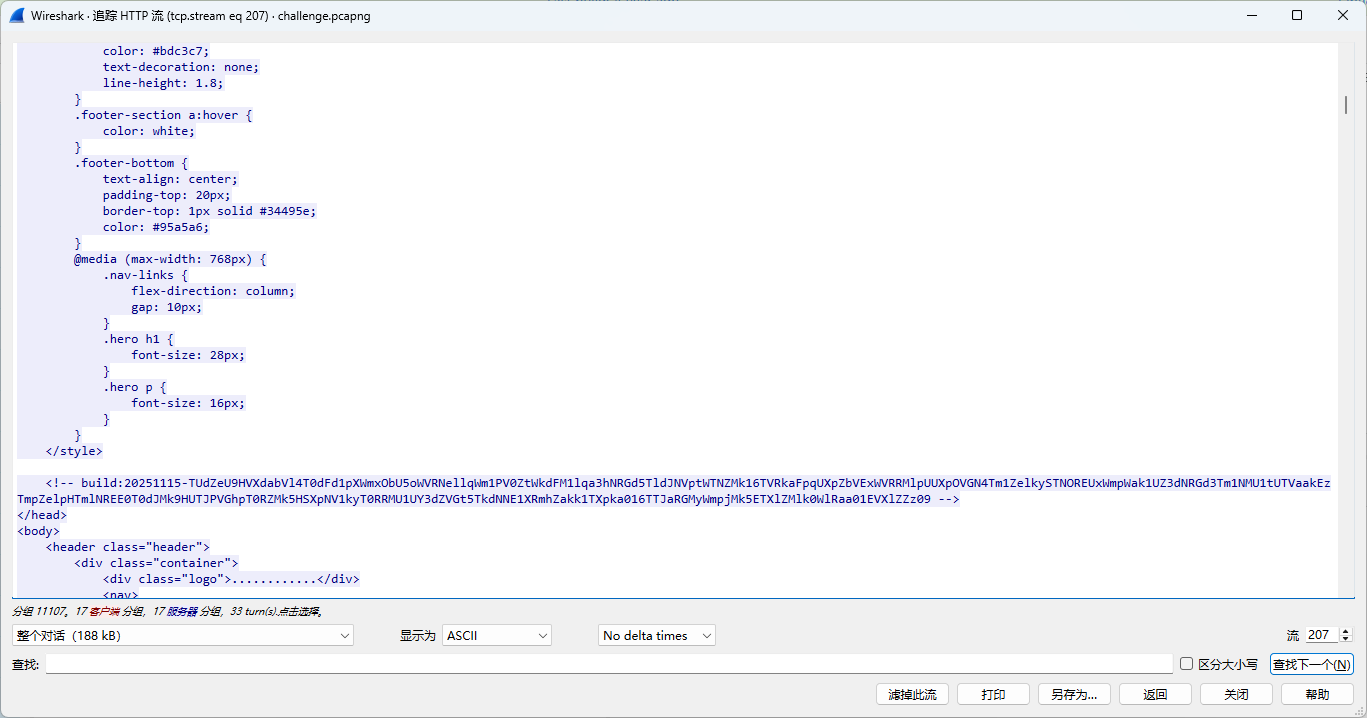Go back with the 返回 button

pyautogui.click(x=1155, y=694)
